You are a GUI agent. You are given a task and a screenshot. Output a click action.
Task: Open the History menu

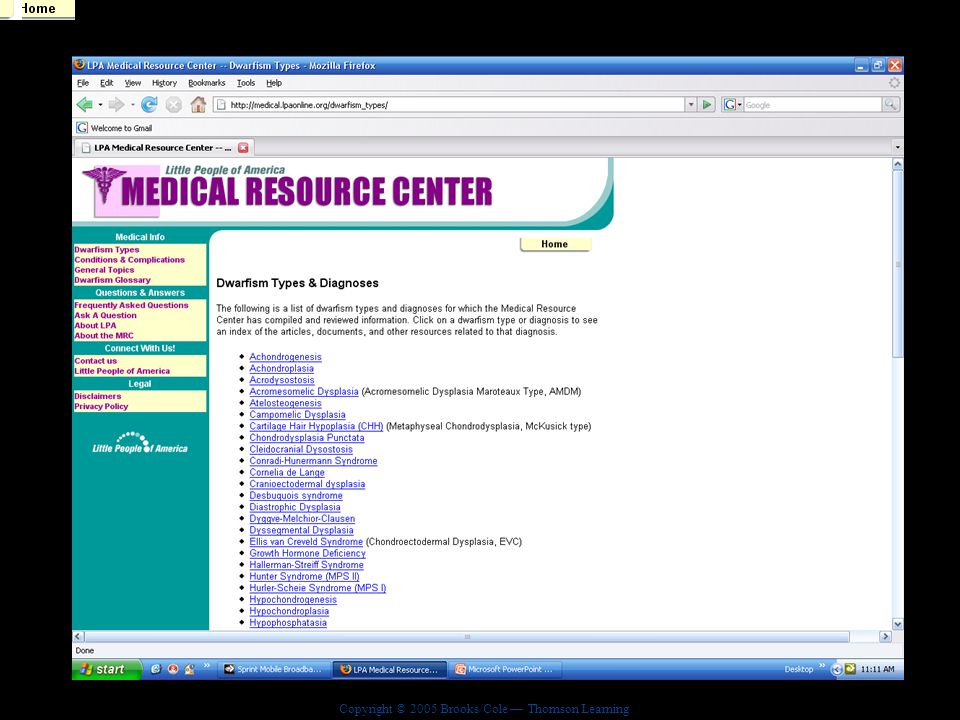[x=164, y=83]
